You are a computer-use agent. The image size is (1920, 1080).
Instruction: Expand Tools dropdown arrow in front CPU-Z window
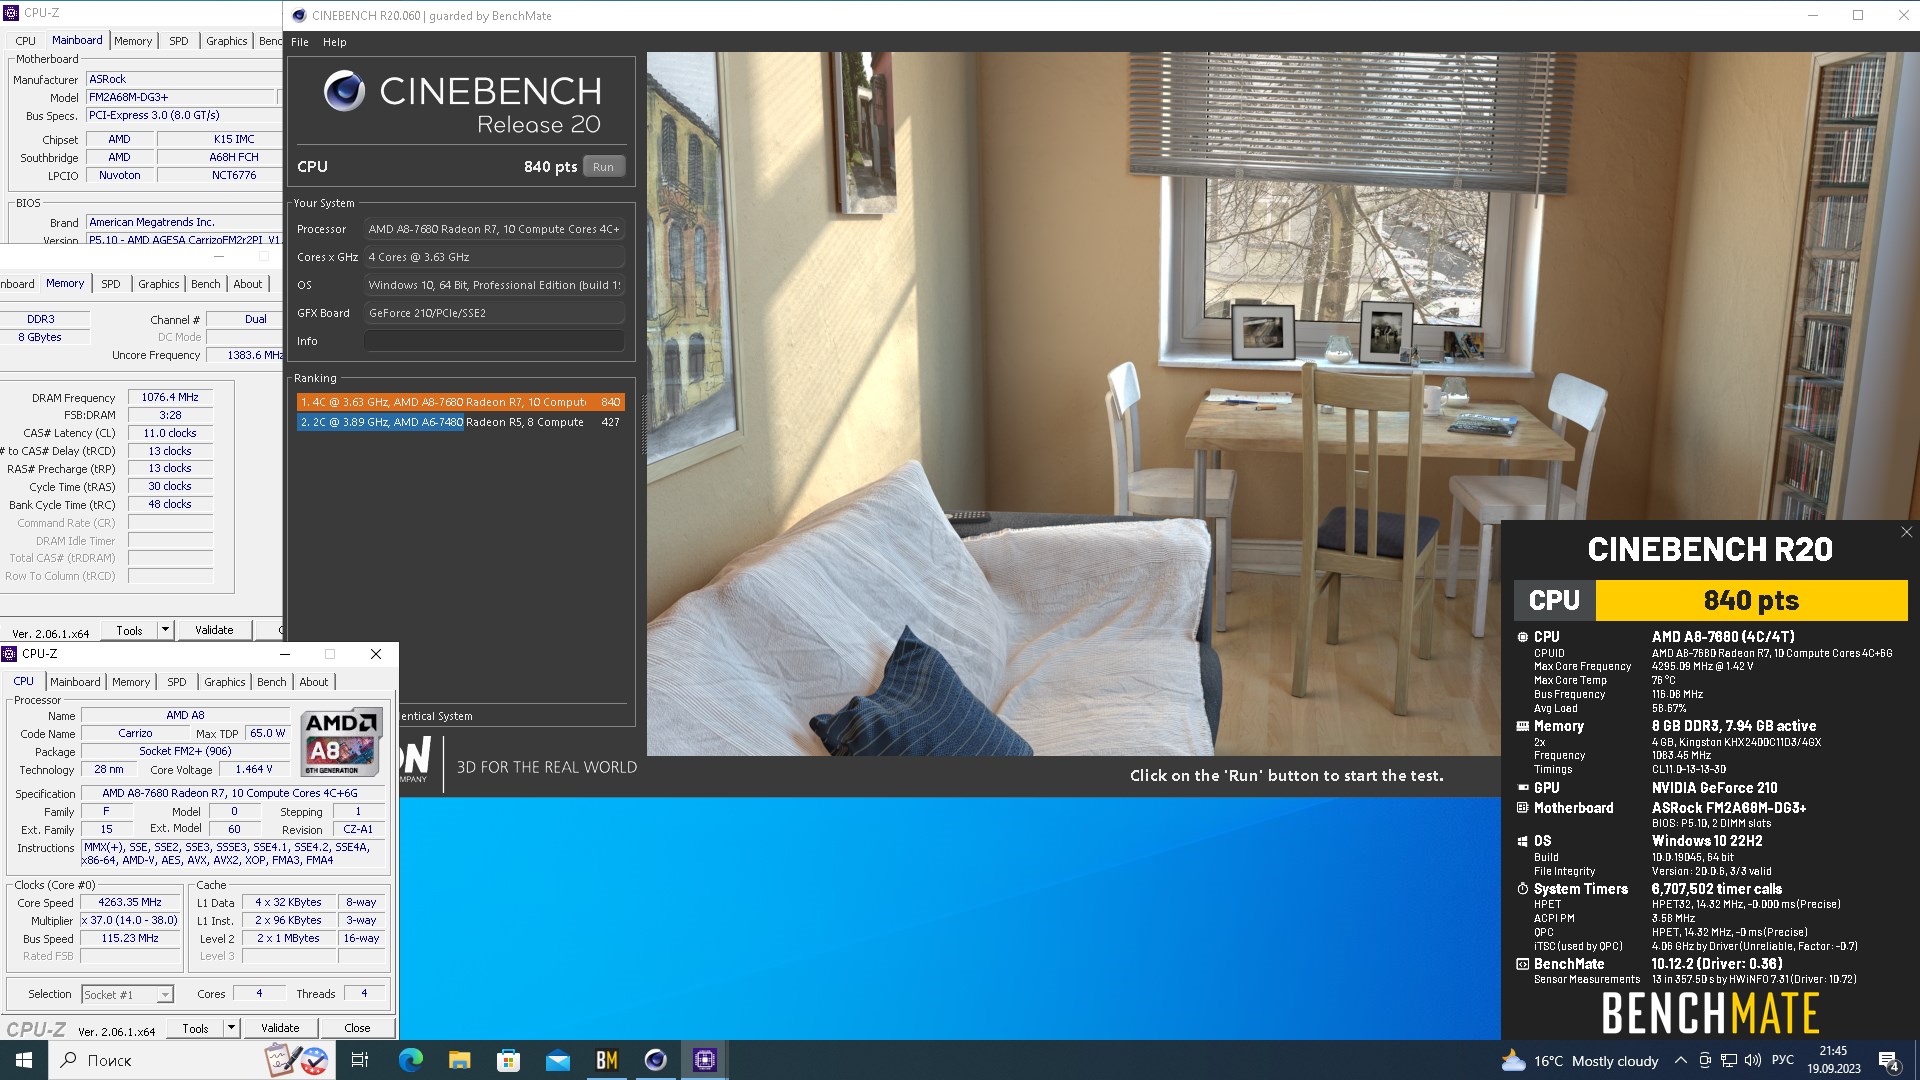click(x=231, y=1028)
